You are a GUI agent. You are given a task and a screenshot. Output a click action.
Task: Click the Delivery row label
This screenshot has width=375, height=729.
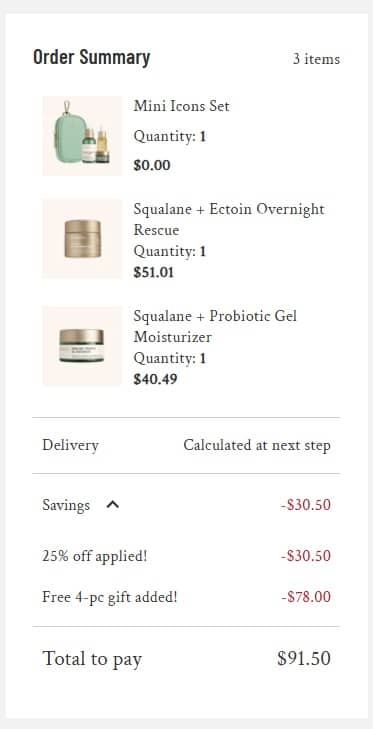click(x=70, y=445)
